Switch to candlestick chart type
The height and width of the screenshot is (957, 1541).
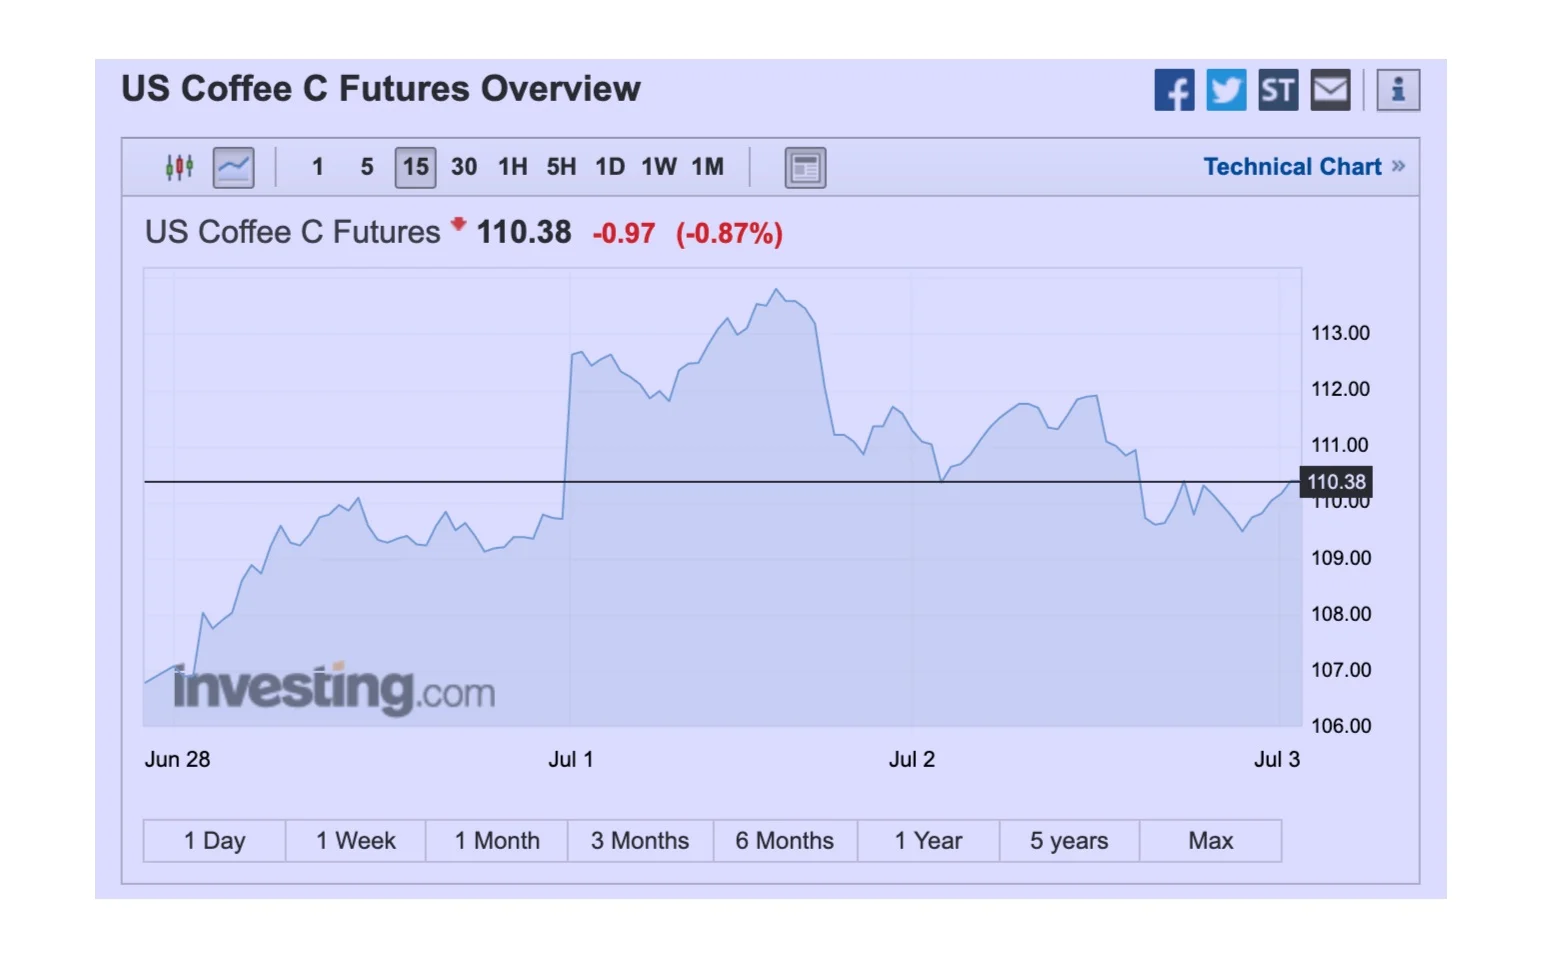point(180,167)
